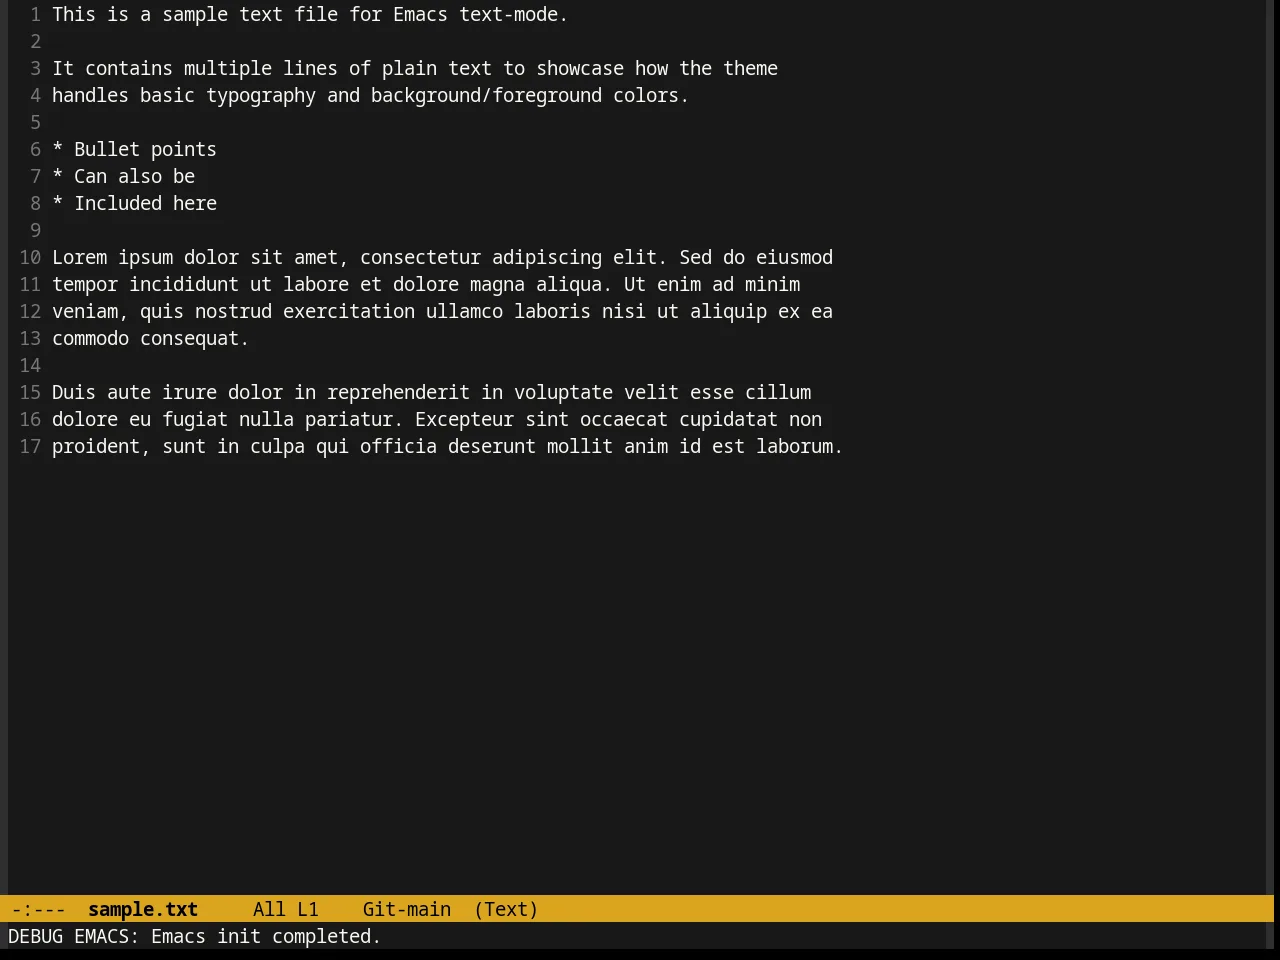Click the right-edge scrollbar strip

(x=1270, y=447)
